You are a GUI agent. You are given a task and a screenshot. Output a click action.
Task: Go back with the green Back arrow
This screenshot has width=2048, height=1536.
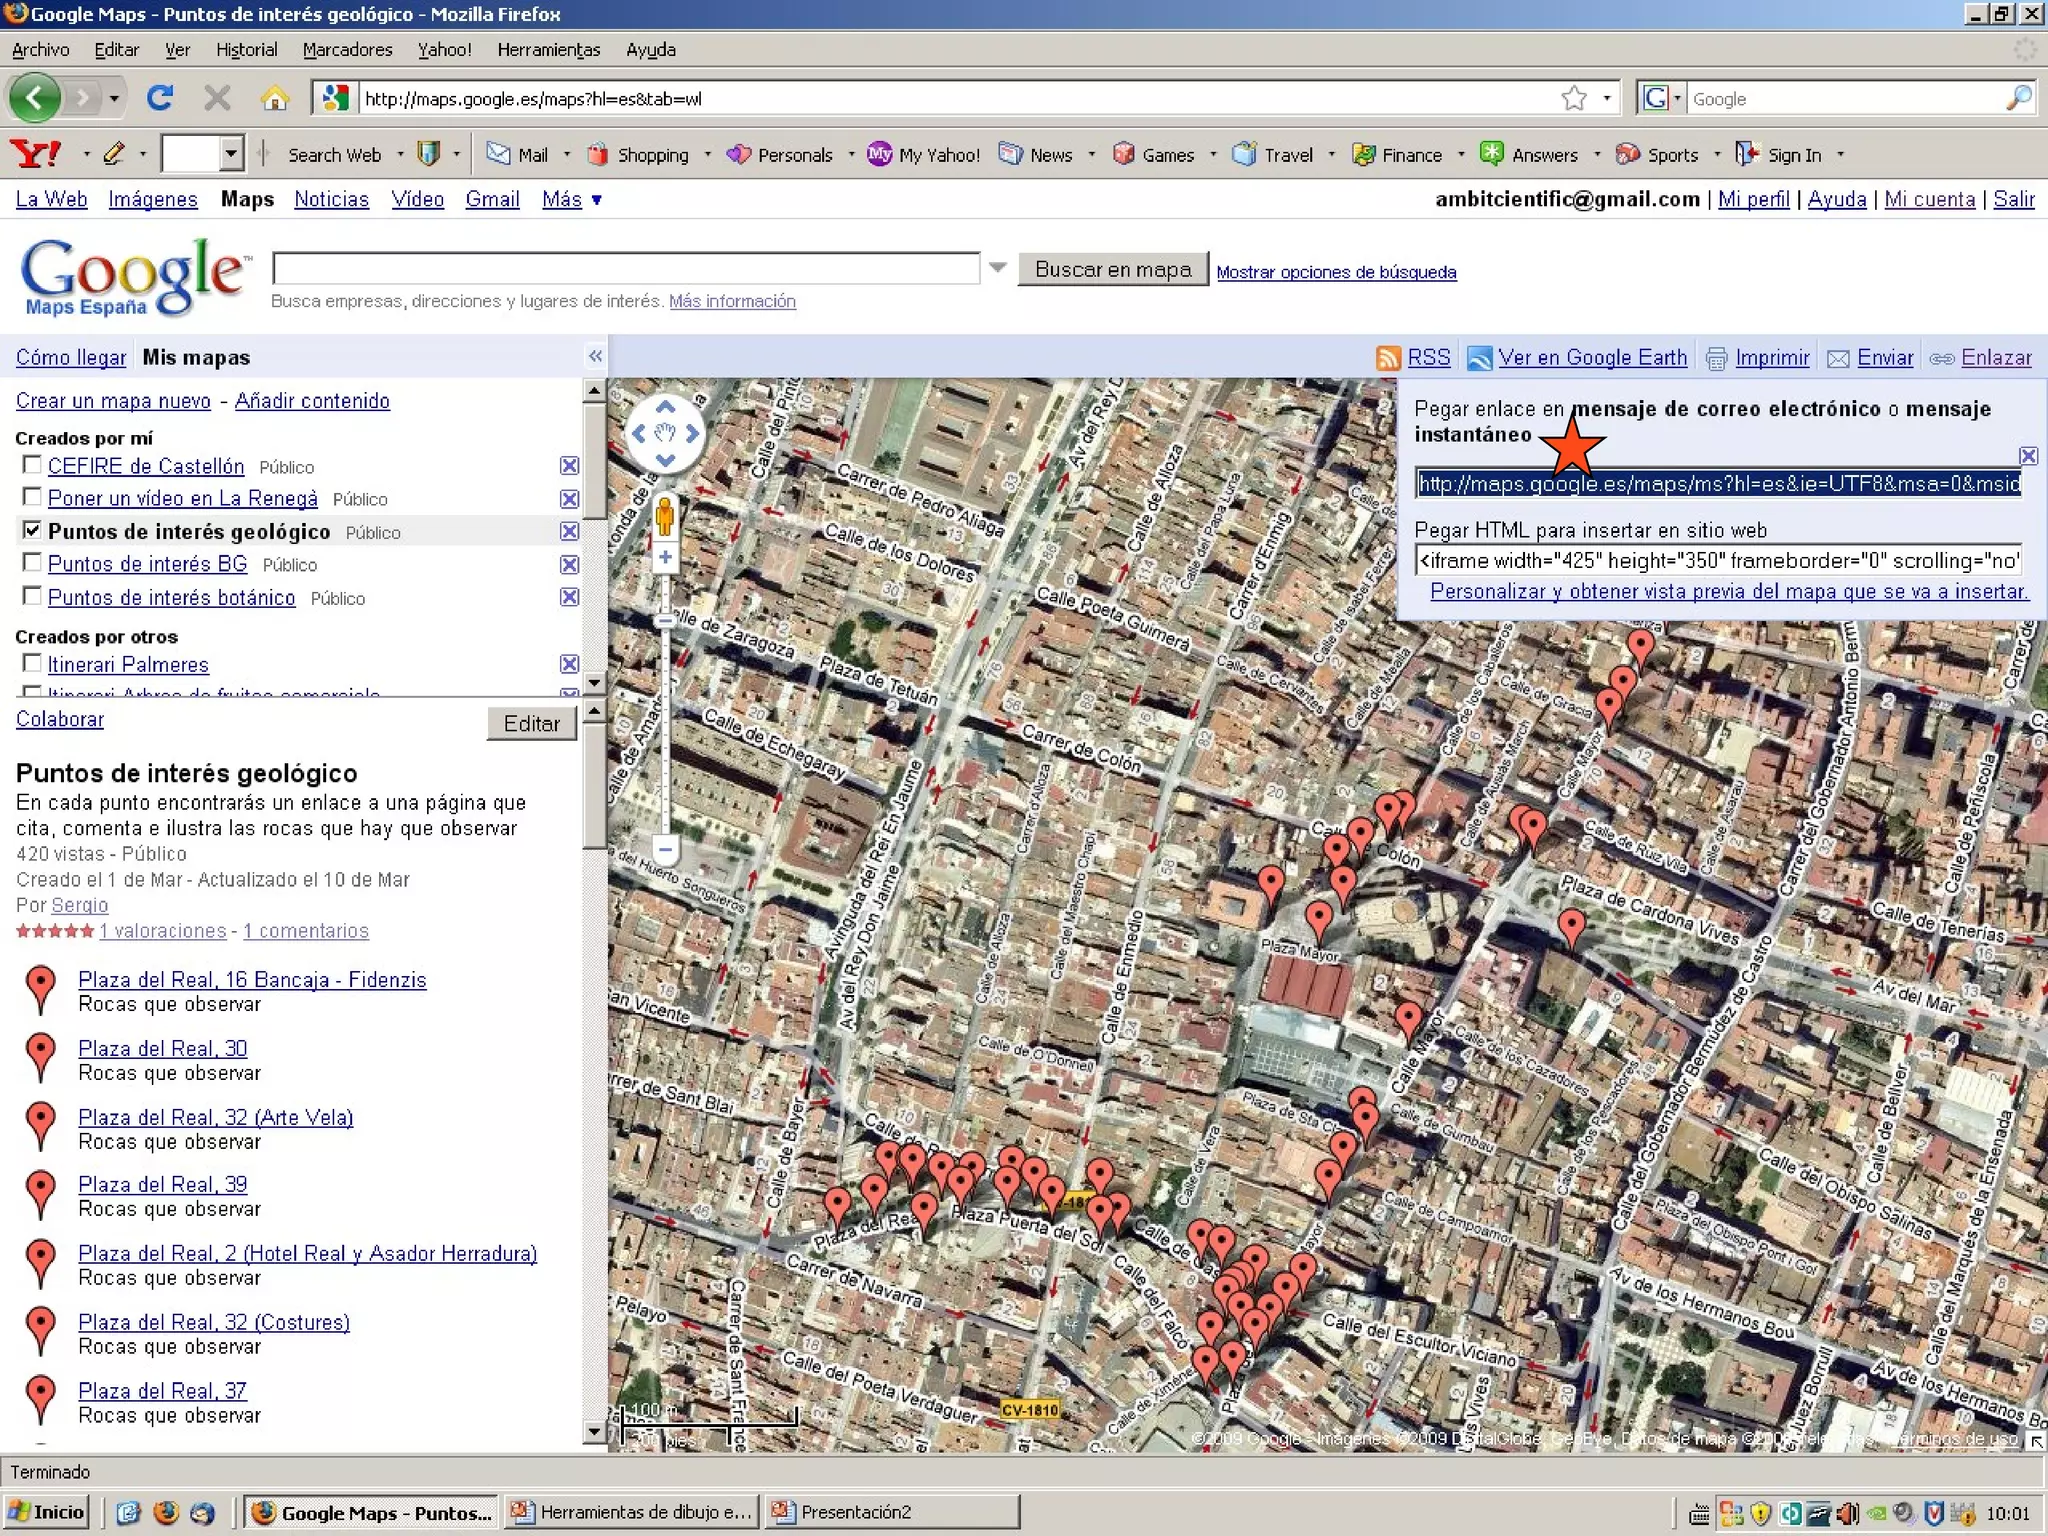point(35,98)
